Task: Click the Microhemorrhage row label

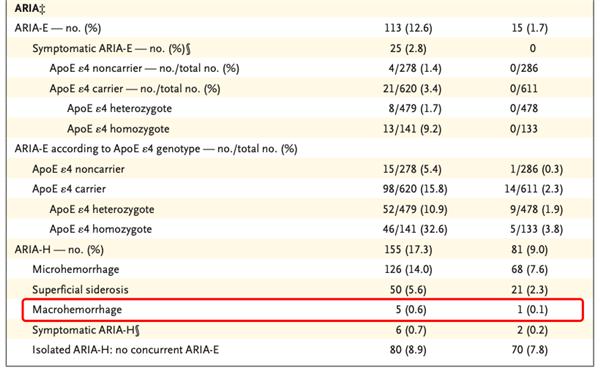Action: click(x=76, y=269)
